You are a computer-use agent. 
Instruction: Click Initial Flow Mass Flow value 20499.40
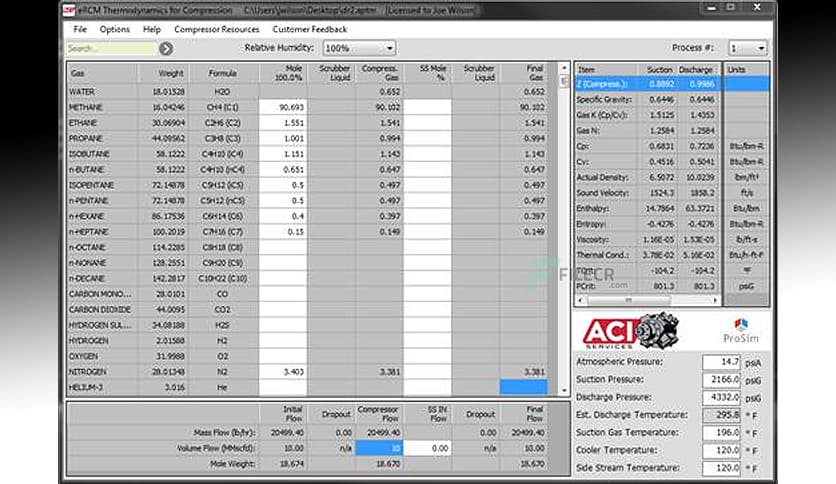pyautogui.click(x=287, y=433)
